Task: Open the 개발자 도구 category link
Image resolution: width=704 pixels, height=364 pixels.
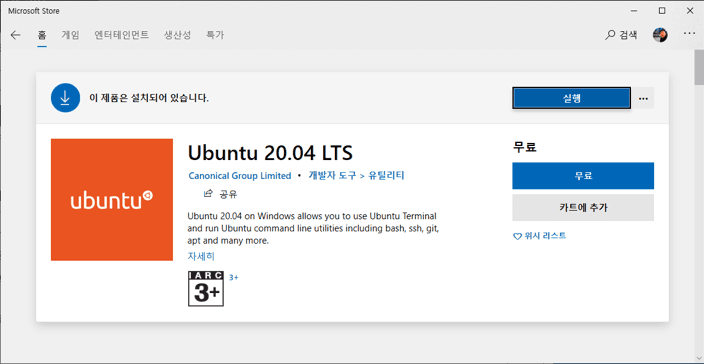Action: [x=333, y=175]
